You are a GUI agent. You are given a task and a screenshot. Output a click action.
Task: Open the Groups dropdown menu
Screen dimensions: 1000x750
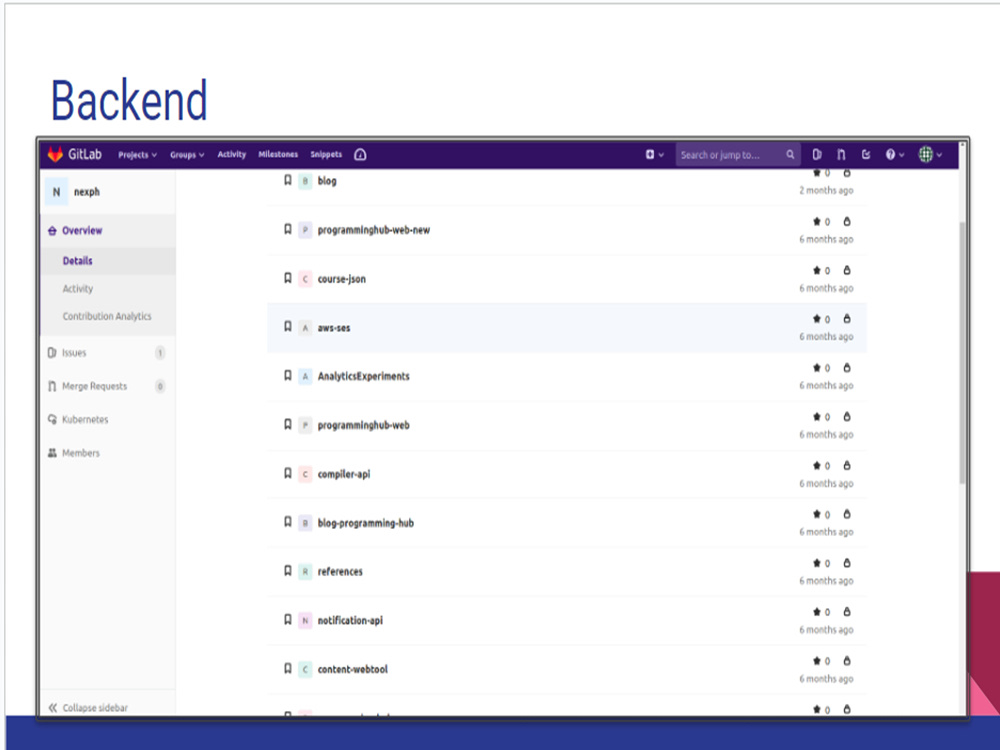click(187, 155)
